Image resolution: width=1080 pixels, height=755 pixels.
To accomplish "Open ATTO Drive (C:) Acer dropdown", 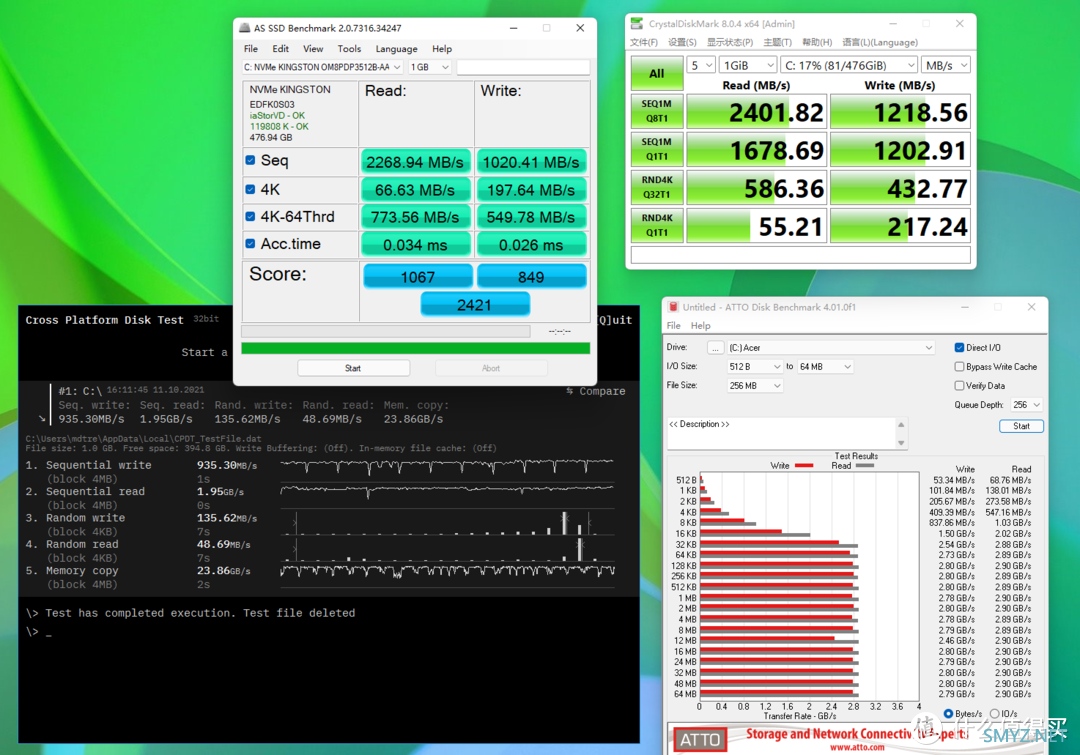I will point(831,348).
